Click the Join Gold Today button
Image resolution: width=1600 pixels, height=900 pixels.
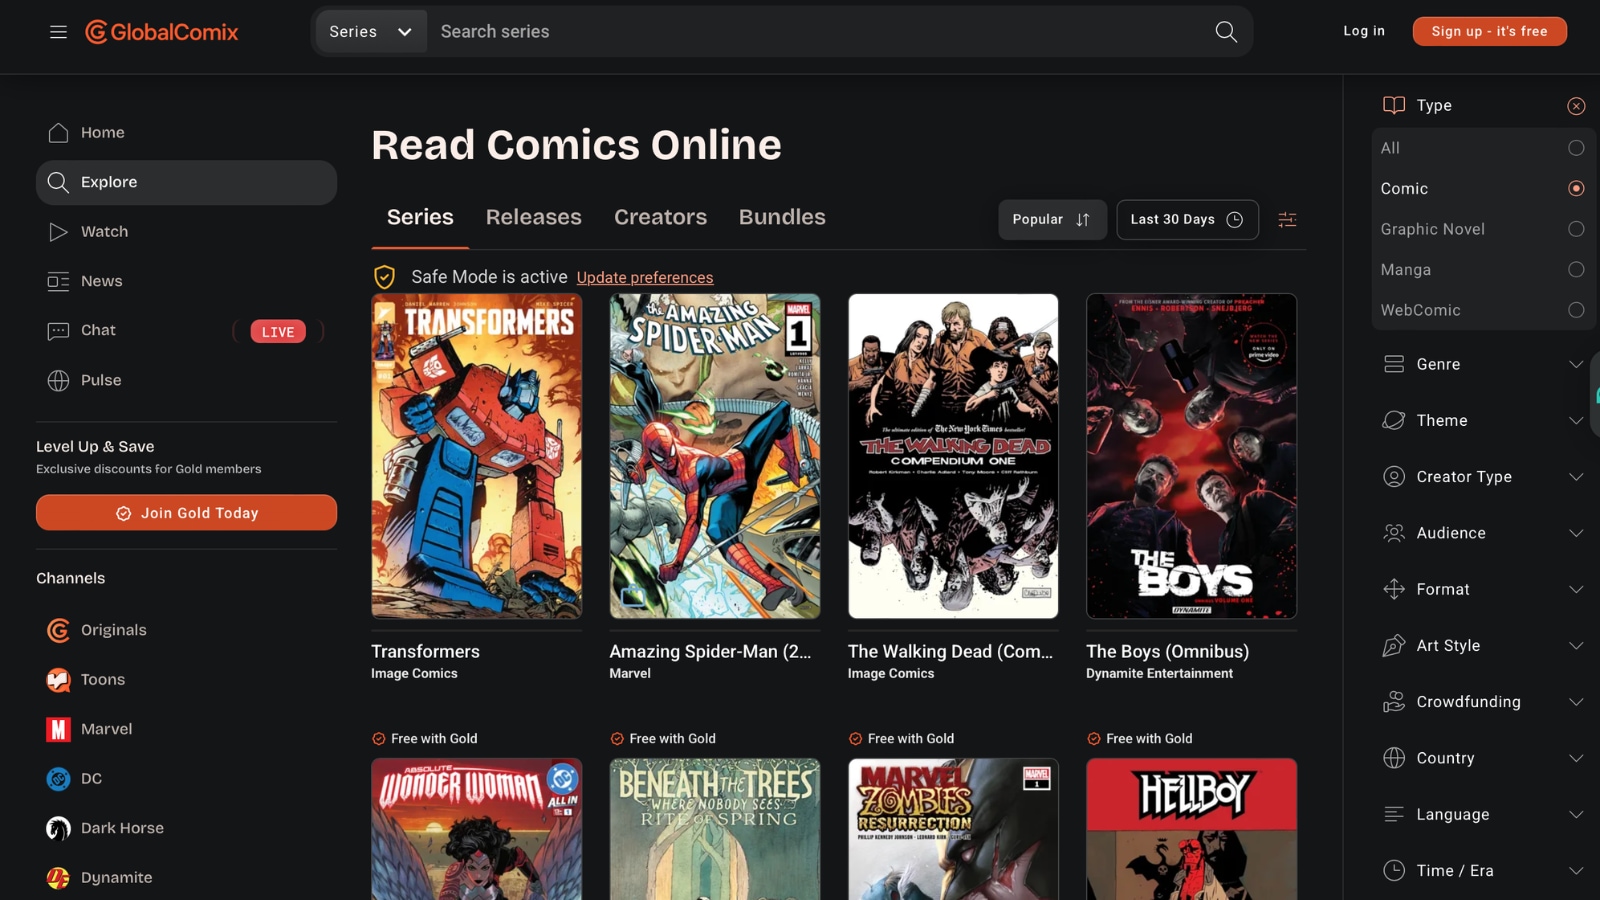186,513
